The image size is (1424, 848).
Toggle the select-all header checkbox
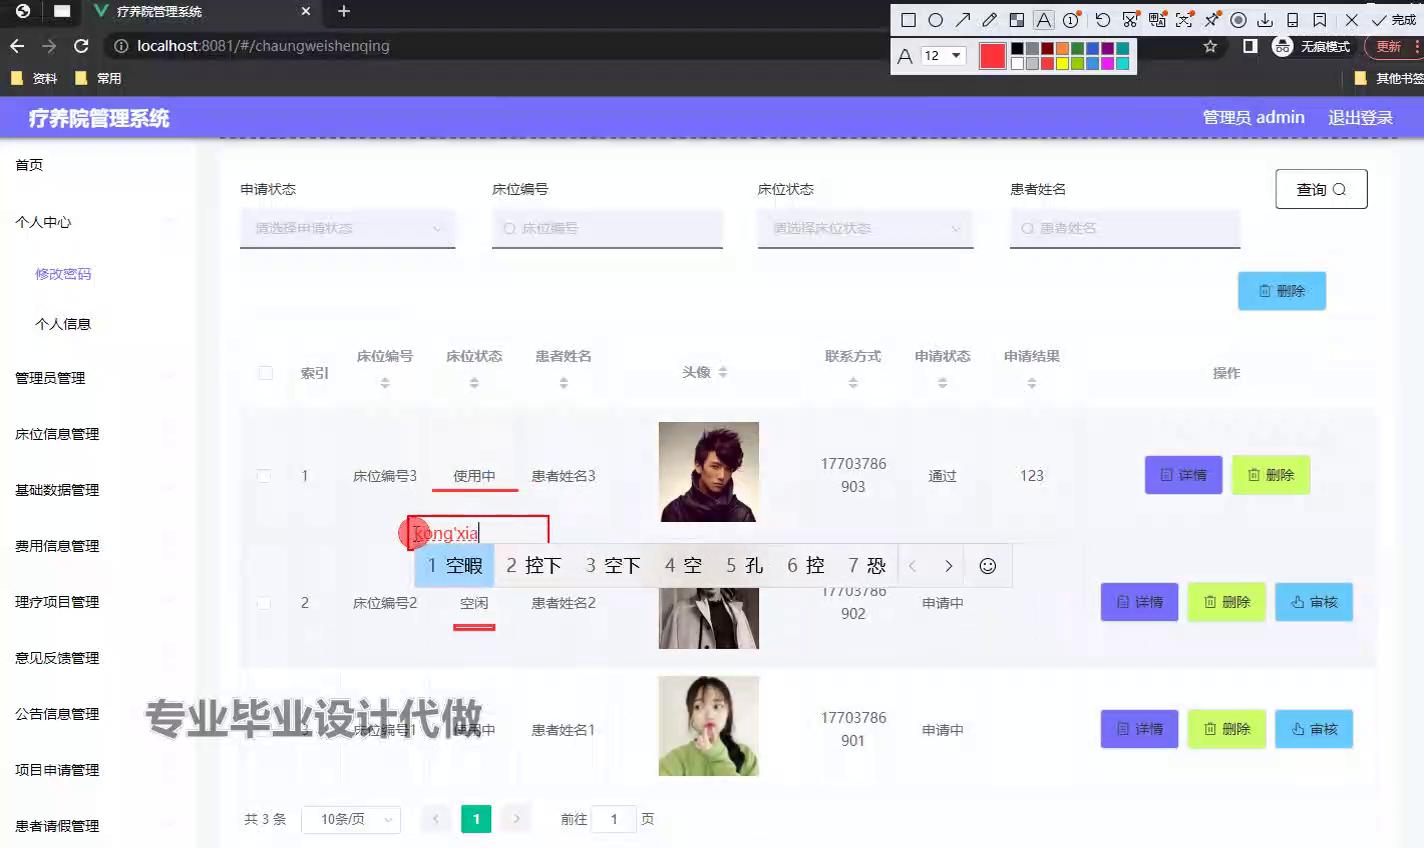(265, 373)
